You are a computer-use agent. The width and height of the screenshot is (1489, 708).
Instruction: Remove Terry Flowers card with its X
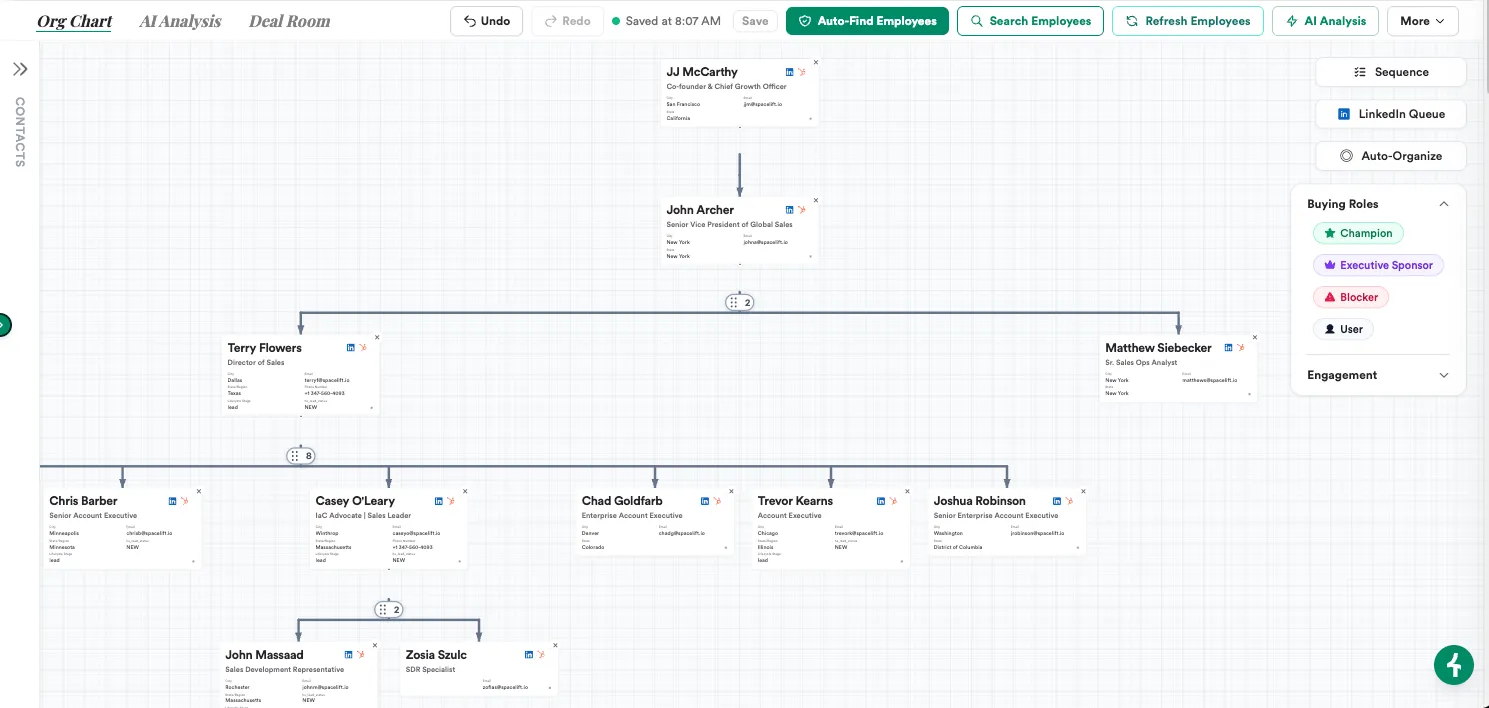click(x=376, y=338)
